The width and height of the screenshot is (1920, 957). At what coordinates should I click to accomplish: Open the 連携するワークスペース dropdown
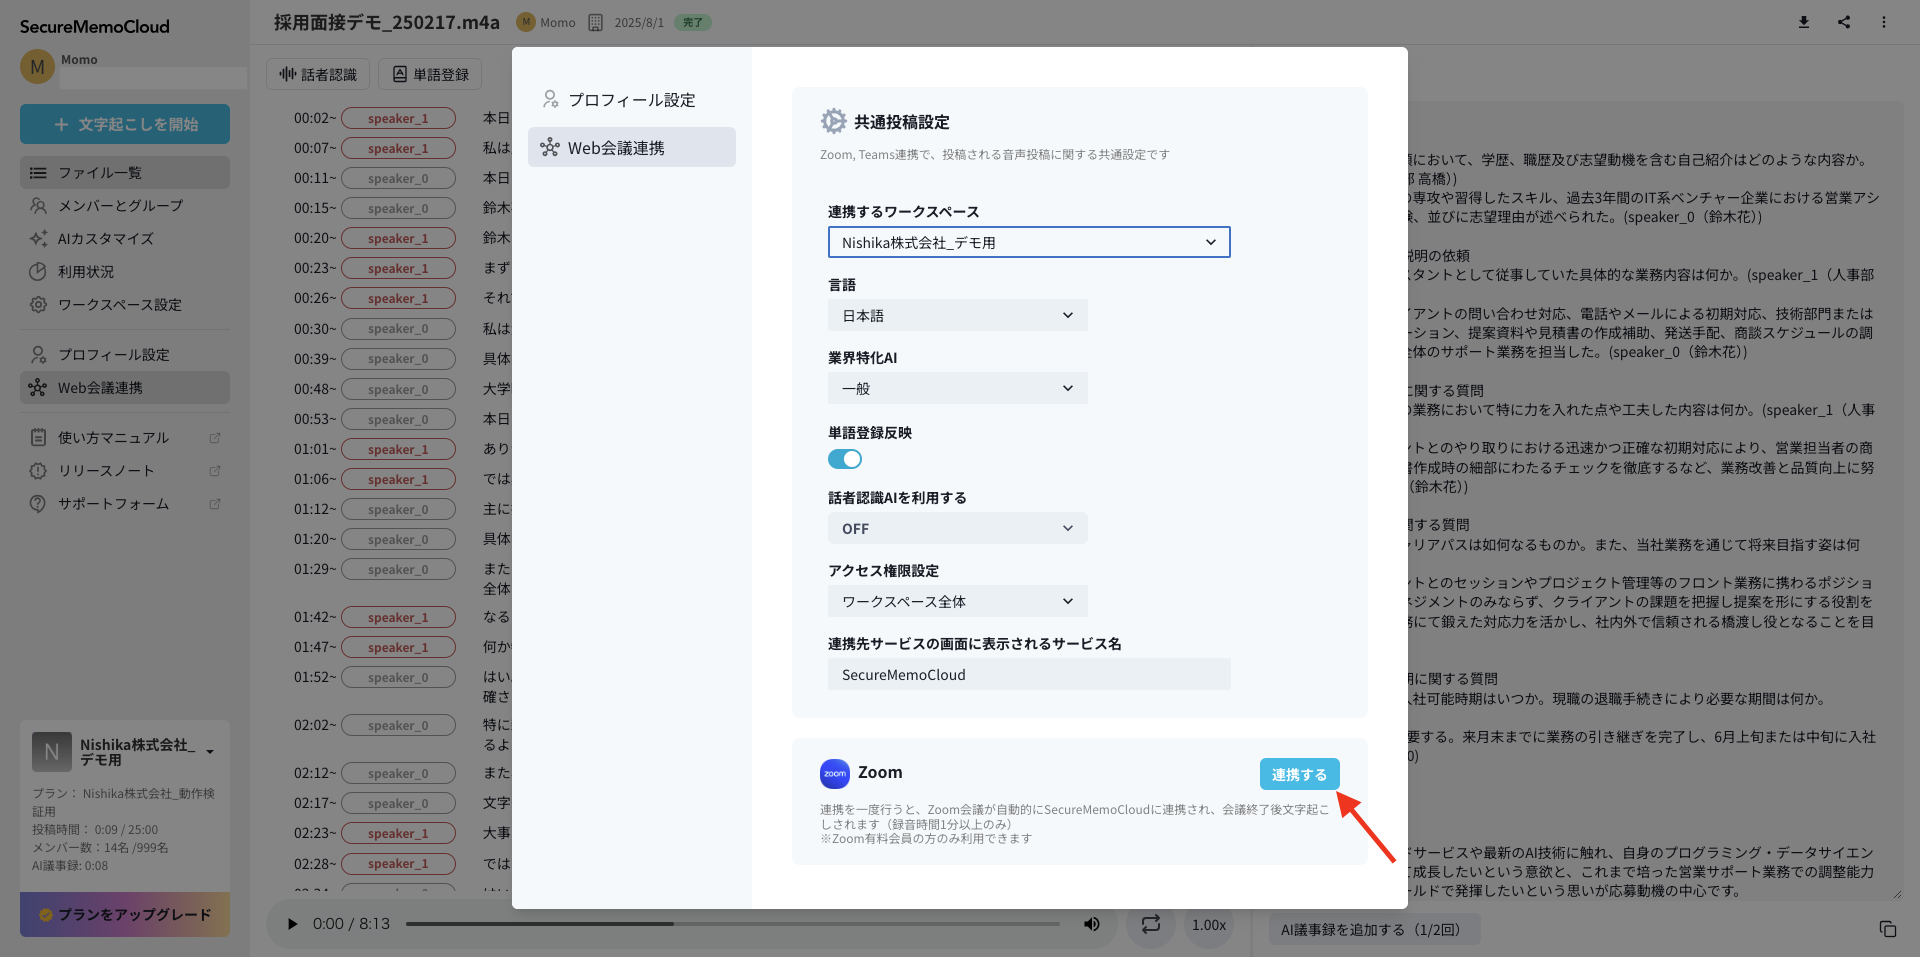click(1029, 242)
